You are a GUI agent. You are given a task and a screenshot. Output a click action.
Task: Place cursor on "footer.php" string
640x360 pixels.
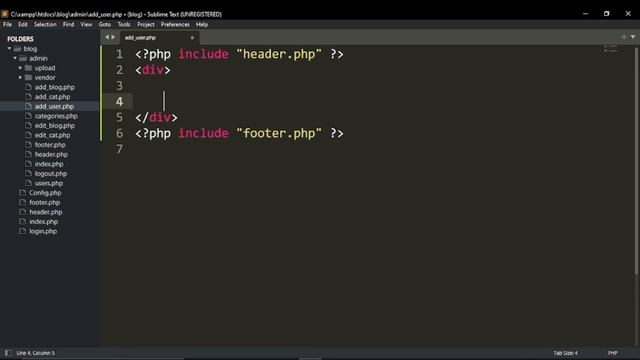tap(279, 133)
